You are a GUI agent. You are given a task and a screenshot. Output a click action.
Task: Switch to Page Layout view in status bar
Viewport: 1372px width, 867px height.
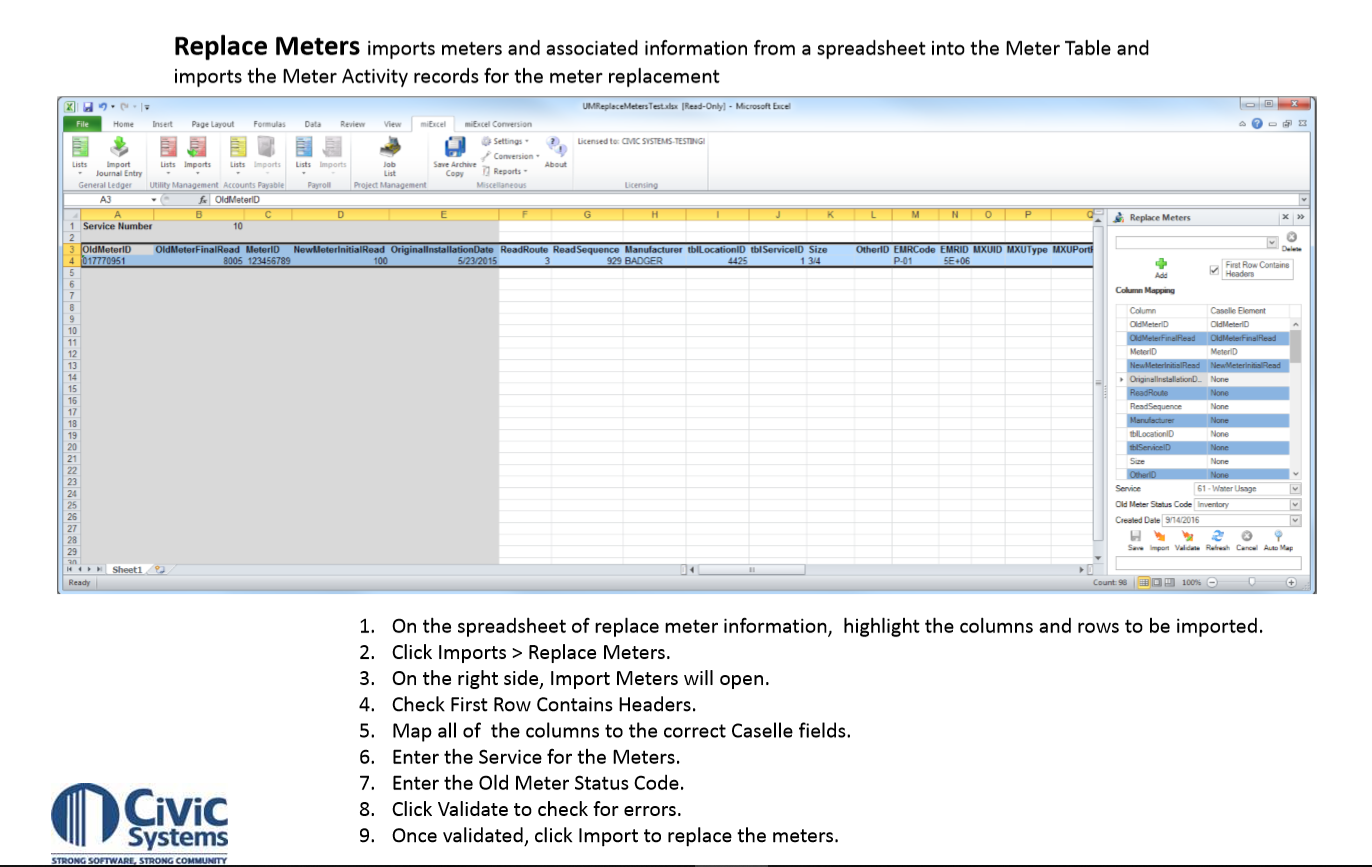coord(1157,582)
